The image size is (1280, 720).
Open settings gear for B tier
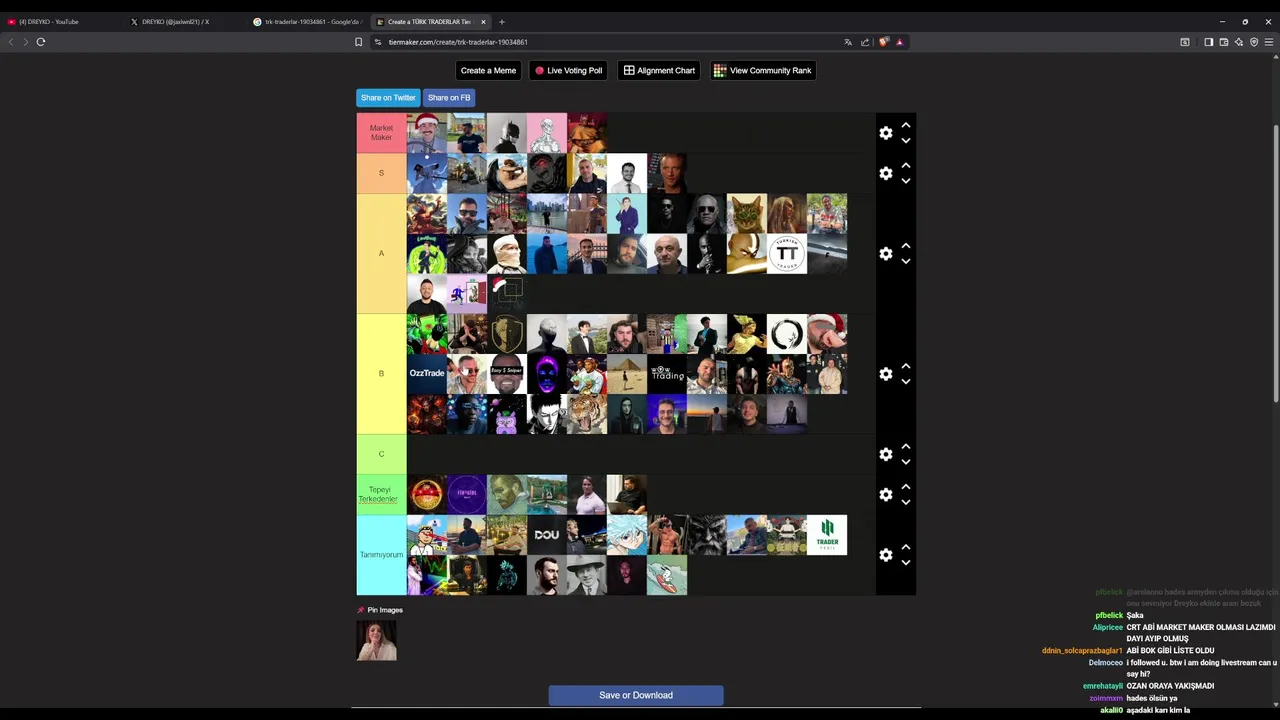pos(885,374)
